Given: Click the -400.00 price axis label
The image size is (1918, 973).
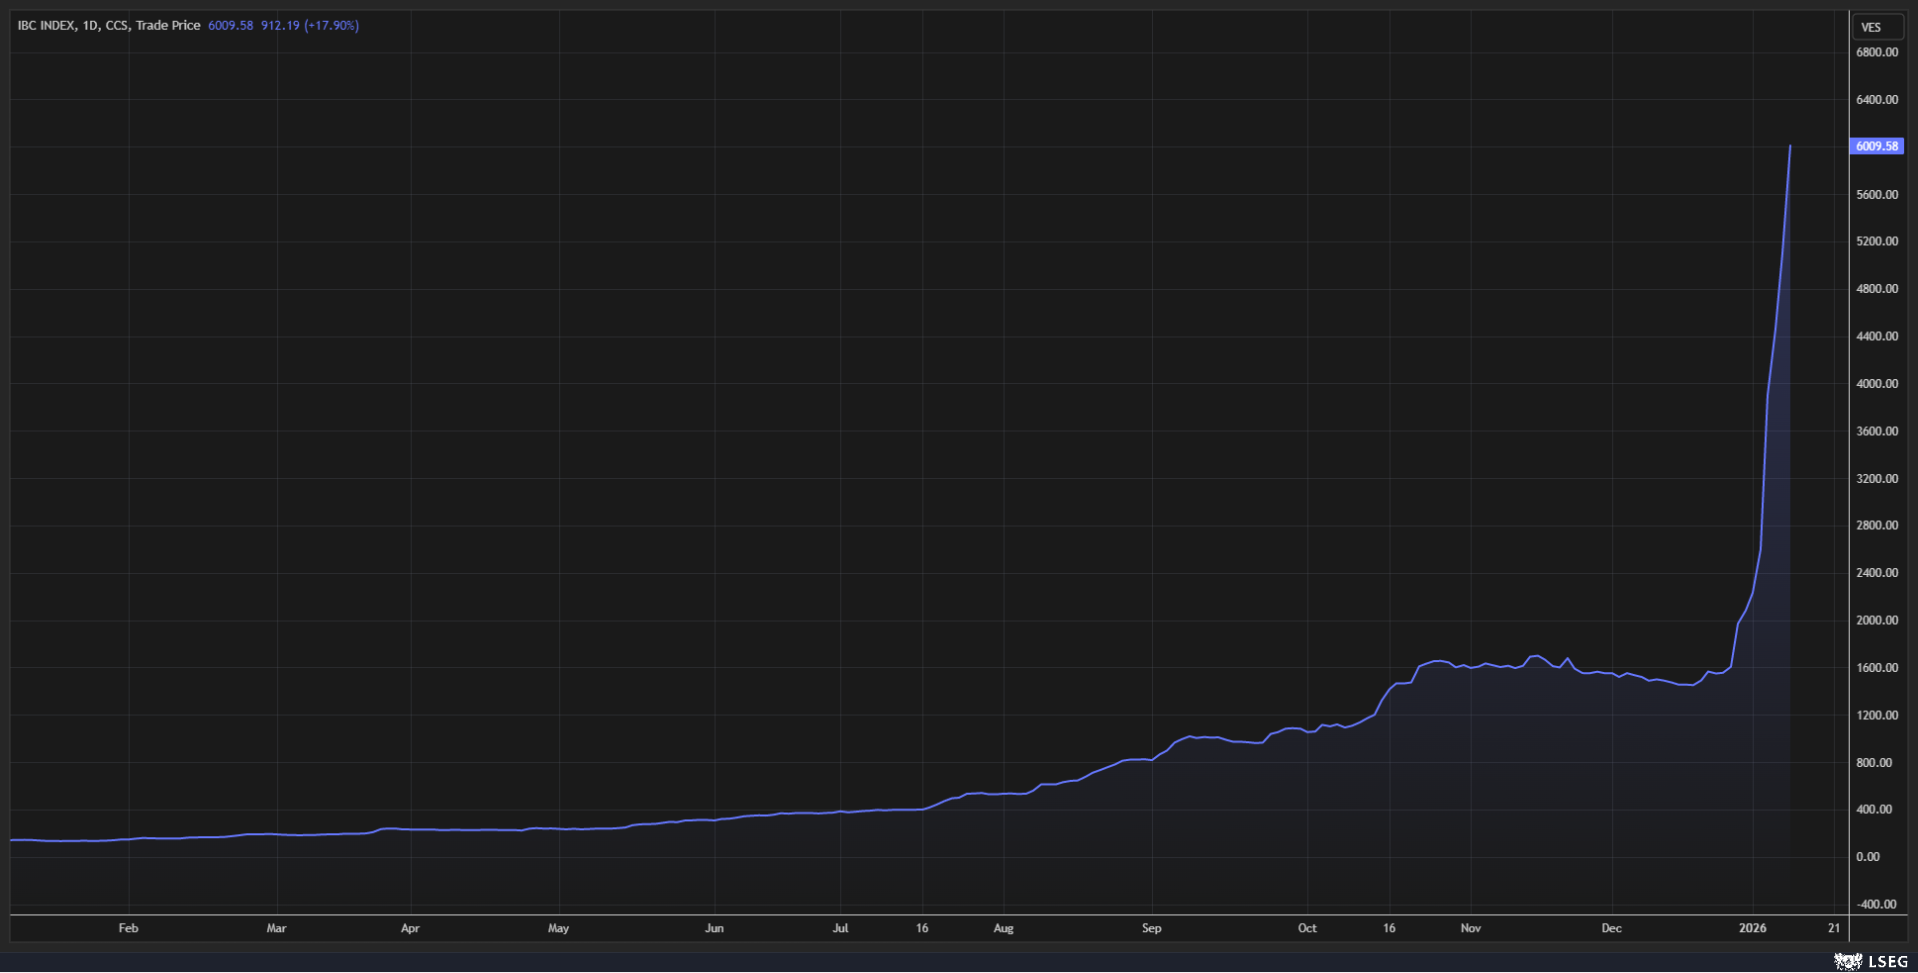Looking at the screenshot, I should 1876,904.
